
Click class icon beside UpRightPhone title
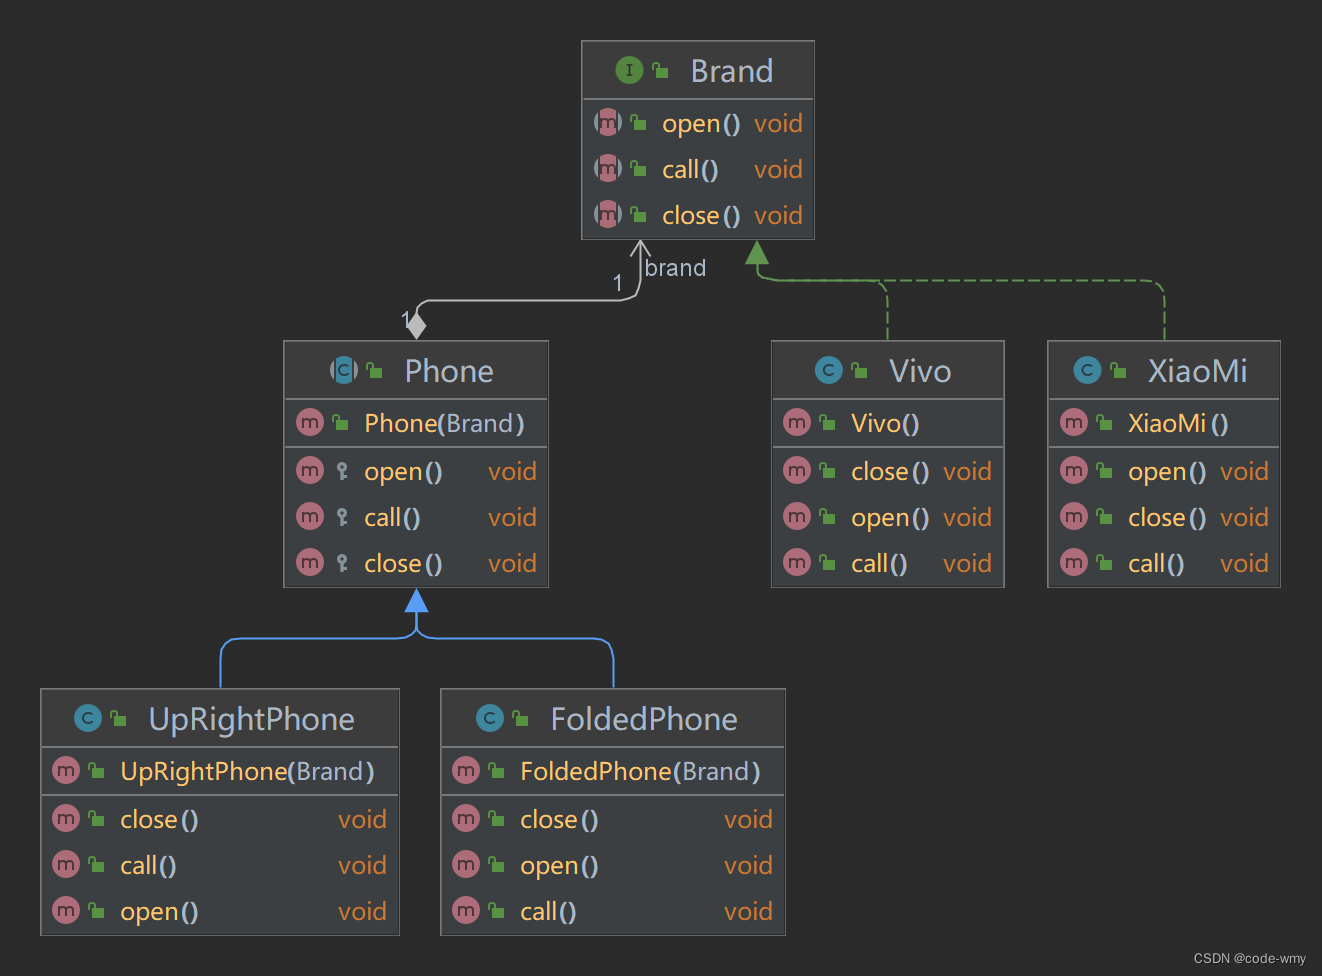pos(88,718)
